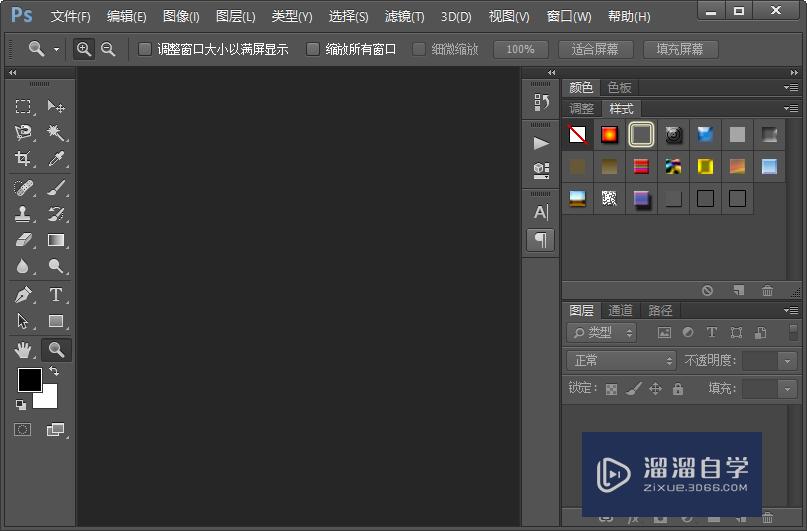807x531 pixels.
Task: Choose Zoom In mode in options bar
Action: pos(84,49)
